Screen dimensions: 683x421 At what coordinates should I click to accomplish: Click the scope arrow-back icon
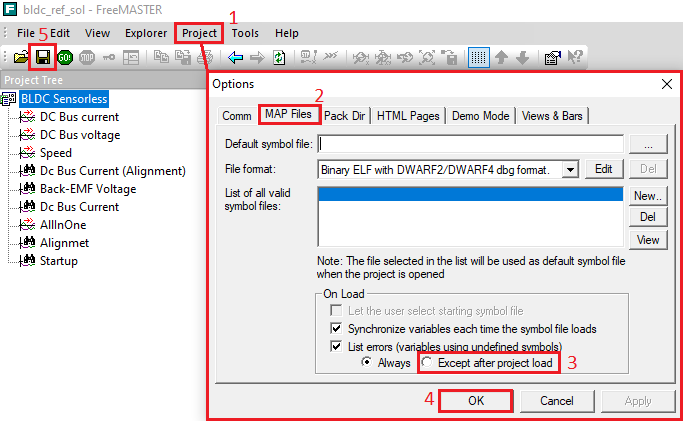click(x=405, y=57)
